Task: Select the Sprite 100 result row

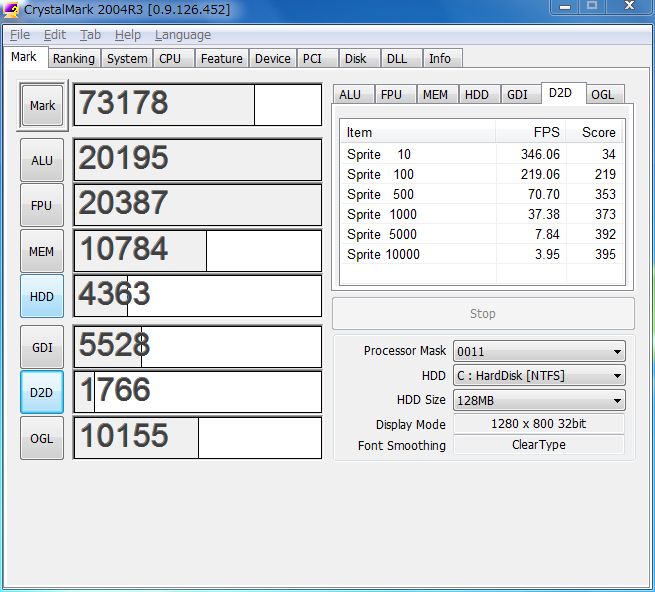Action: click(482, 174)
